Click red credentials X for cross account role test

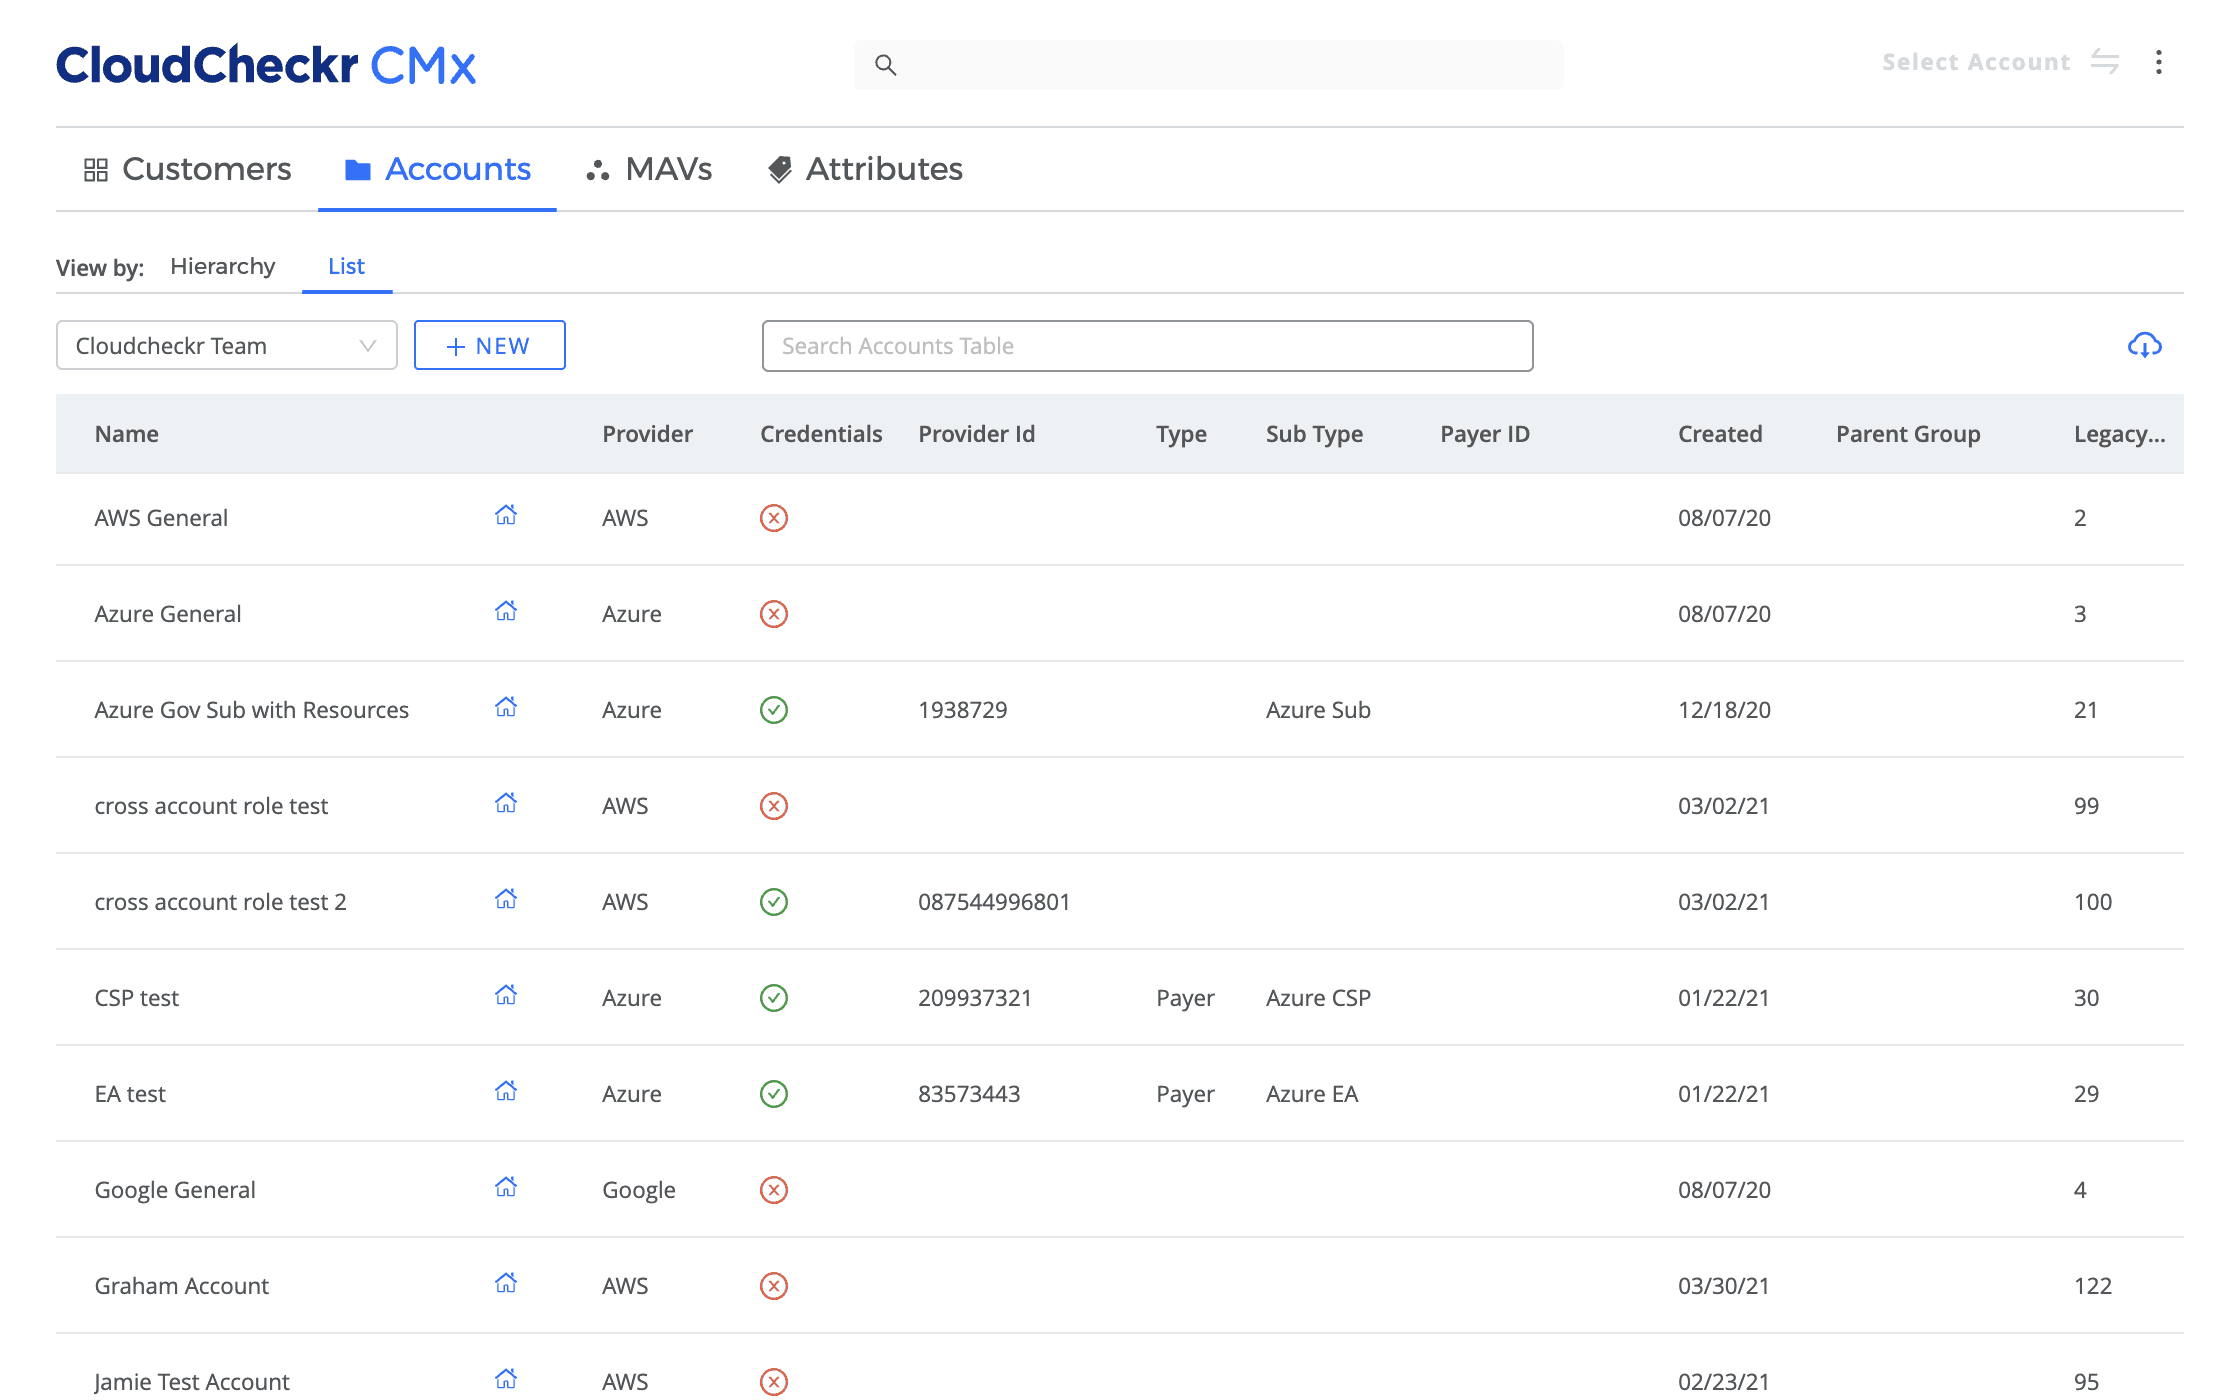click(774, 806)
